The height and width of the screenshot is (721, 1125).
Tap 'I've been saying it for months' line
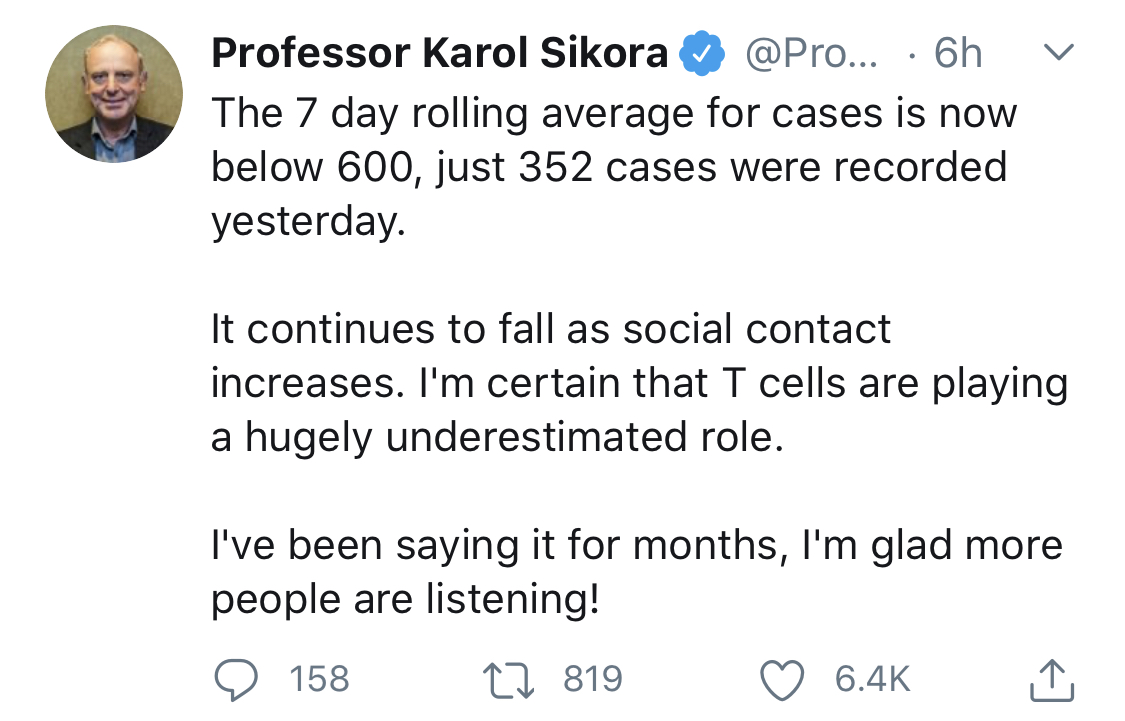click(x=636, y=546)
